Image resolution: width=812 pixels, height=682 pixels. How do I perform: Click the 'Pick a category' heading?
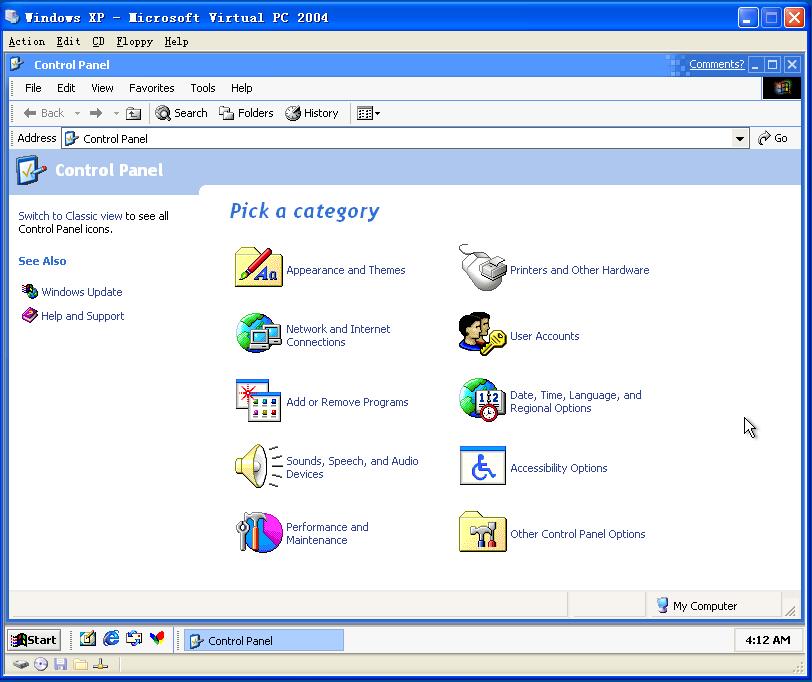(x=304, y=211)
